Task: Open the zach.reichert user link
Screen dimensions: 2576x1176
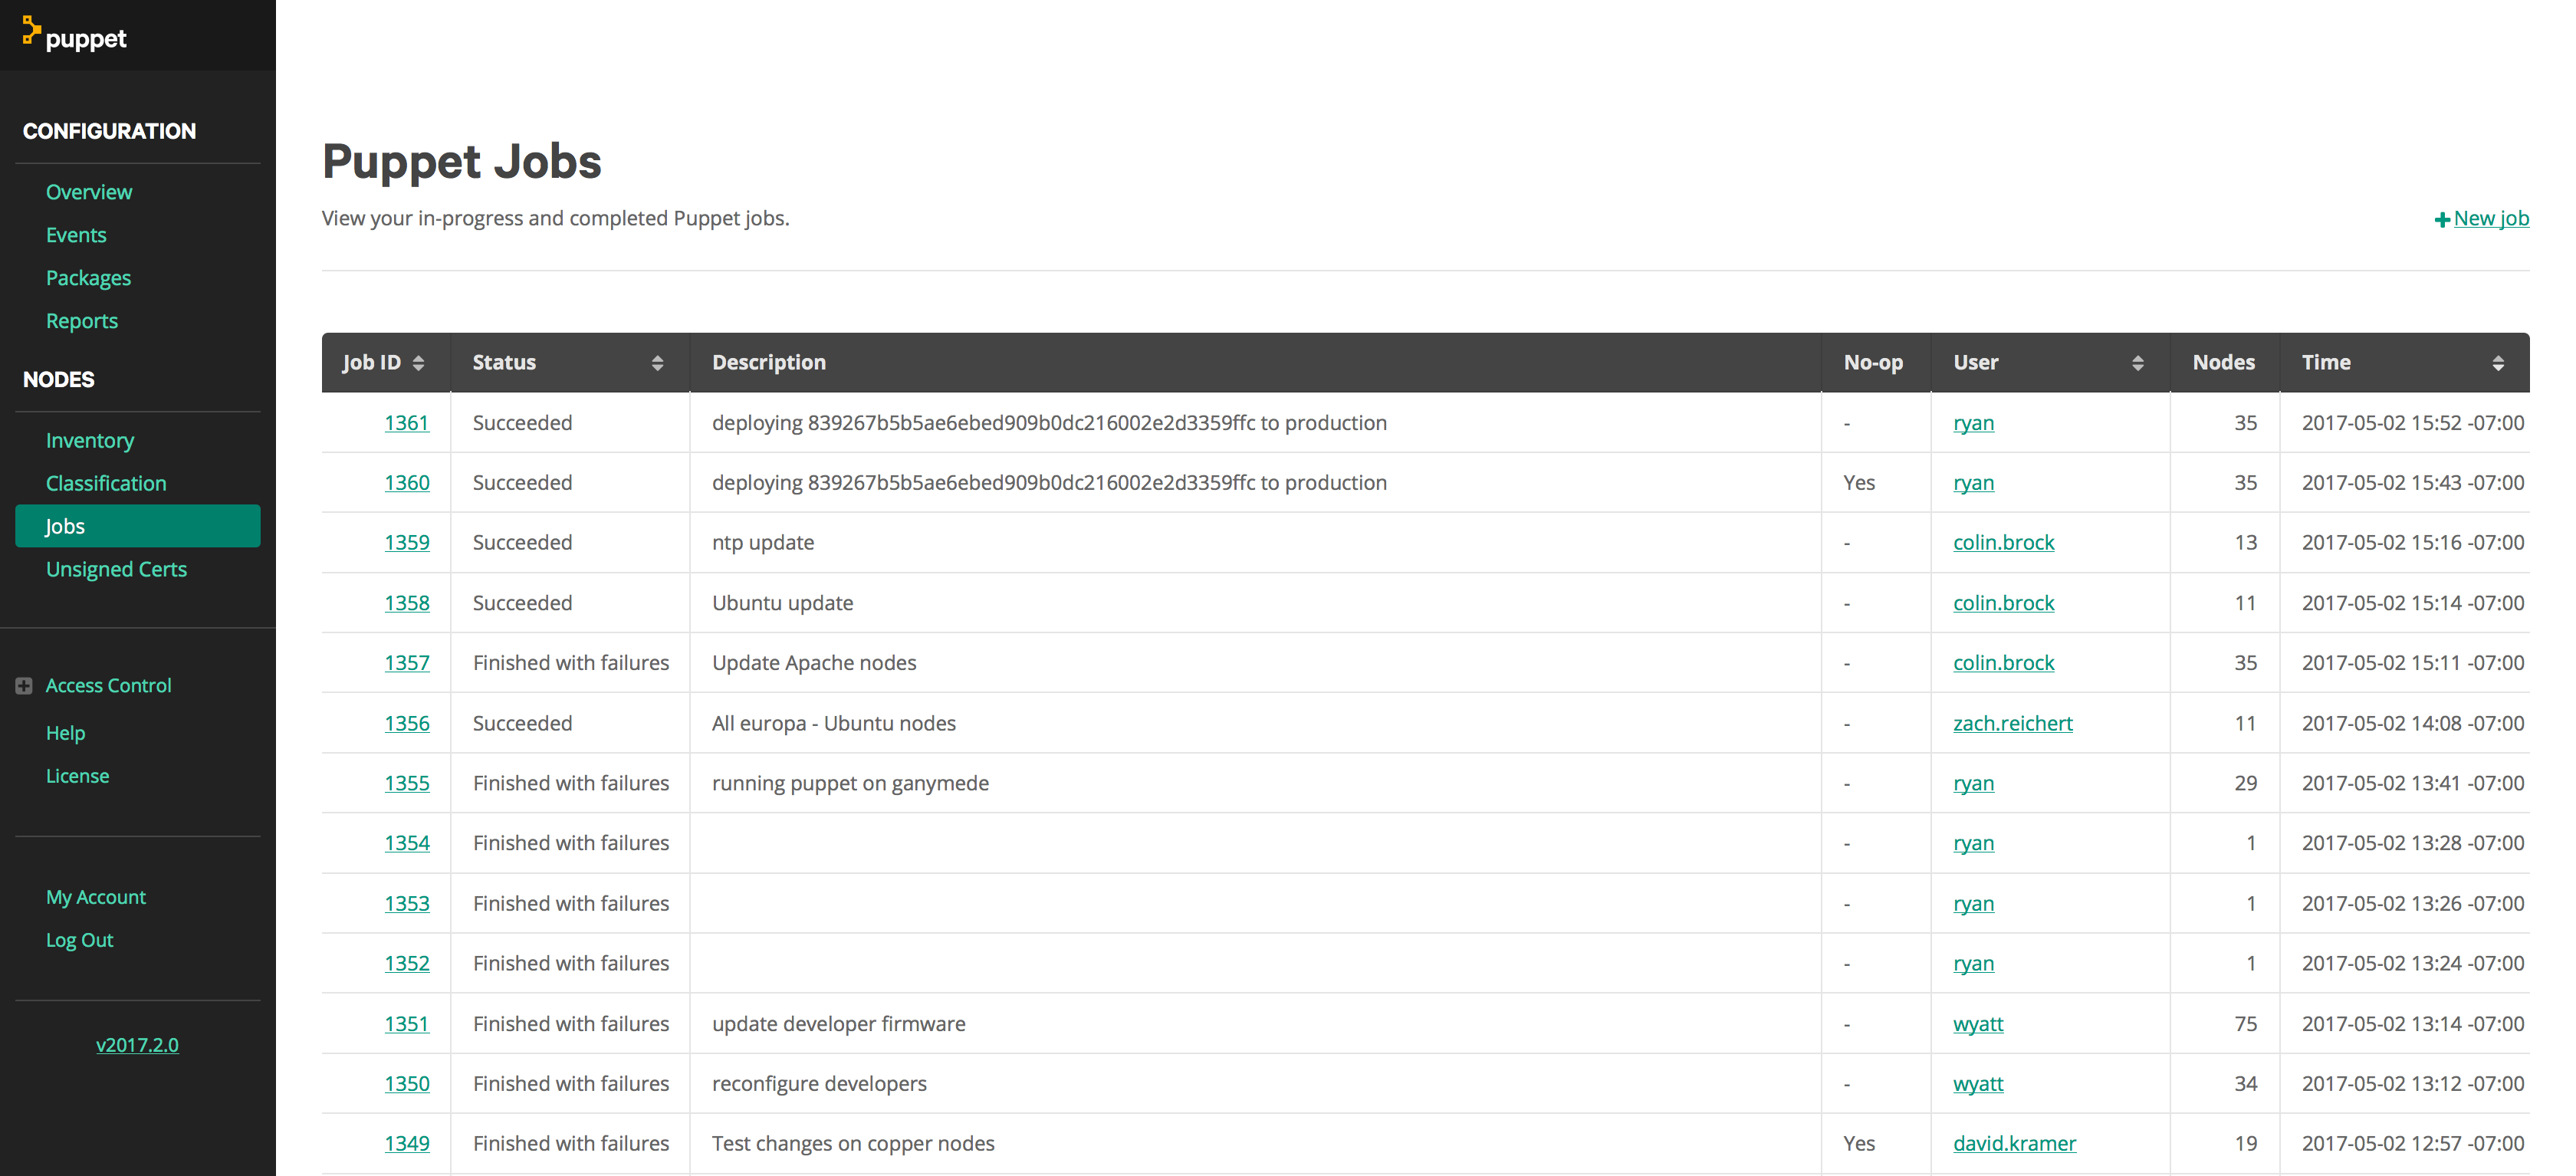Action: click(2012, 723)
